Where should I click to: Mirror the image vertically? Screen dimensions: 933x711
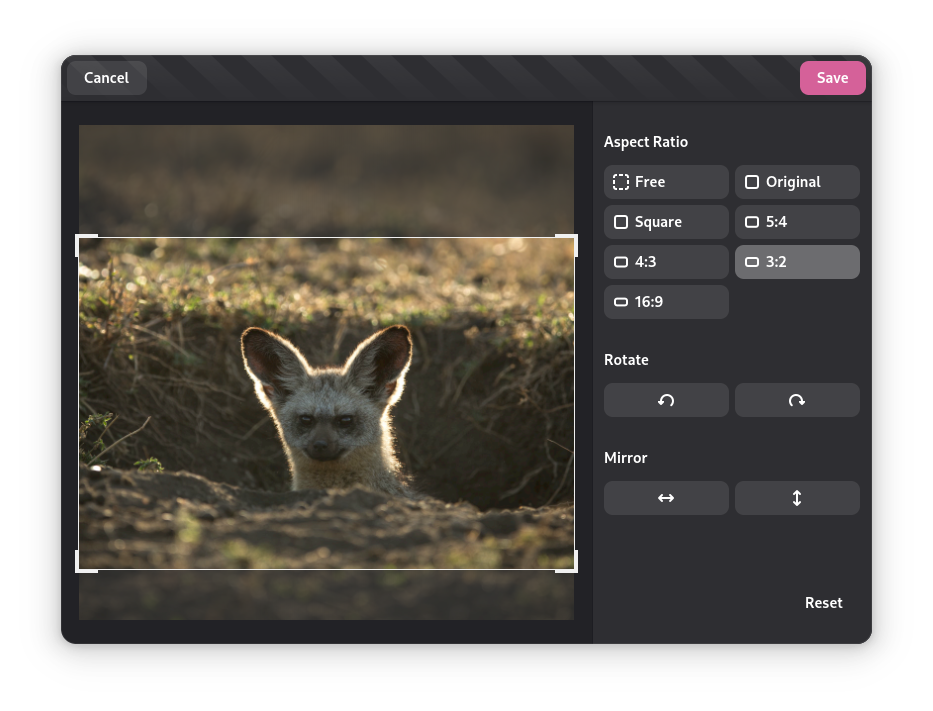click(797, 497)
